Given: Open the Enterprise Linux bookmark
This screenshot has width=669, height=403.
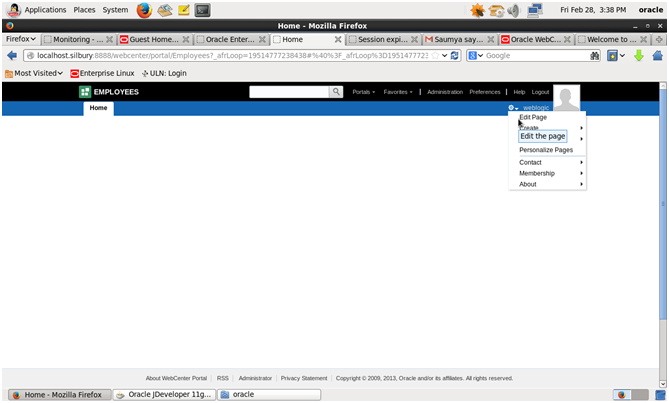Looking at the screenshot, I should click(x=102, y=73).
